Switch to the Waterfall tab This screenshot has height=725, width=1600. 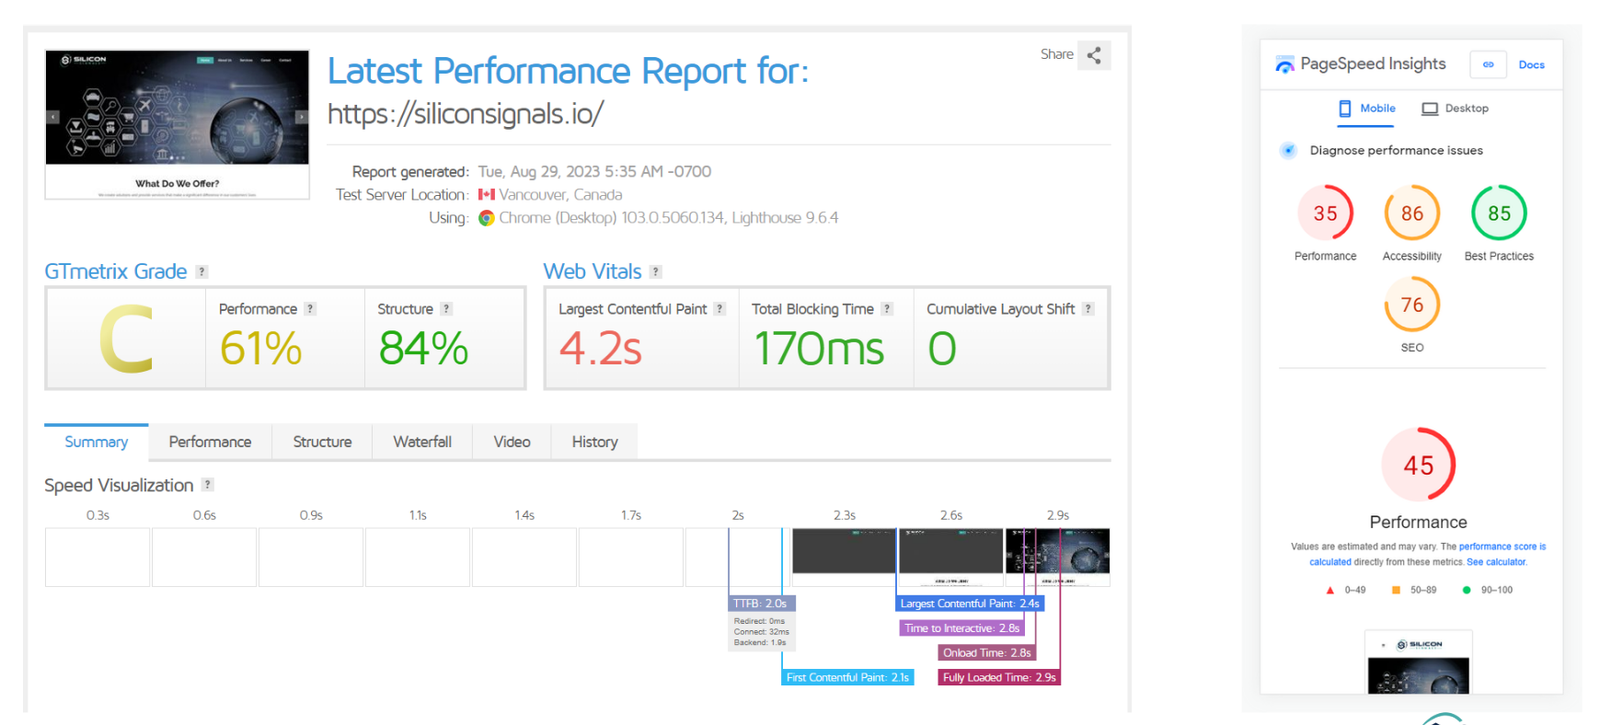click(x=422, y=442)
